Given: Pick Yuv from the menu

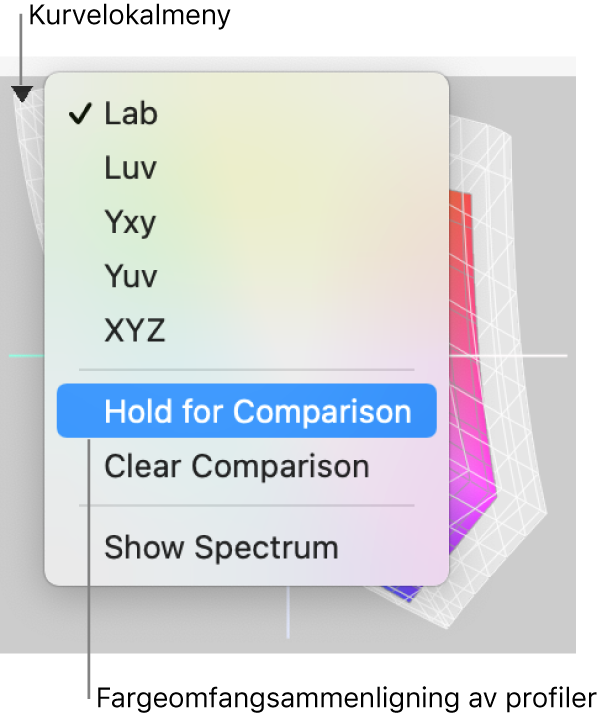Looking at the screenshot, I should (246, 276).
